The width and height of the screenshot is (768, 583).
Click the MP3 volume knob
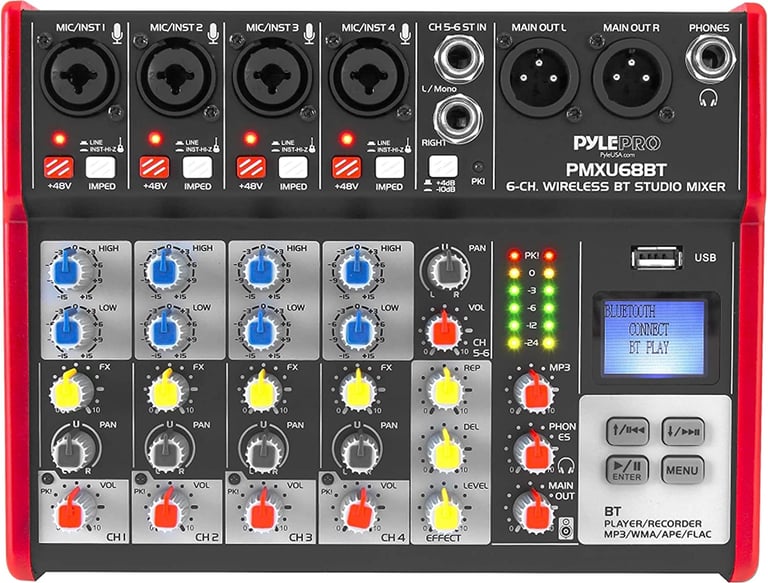click(534, 391)
